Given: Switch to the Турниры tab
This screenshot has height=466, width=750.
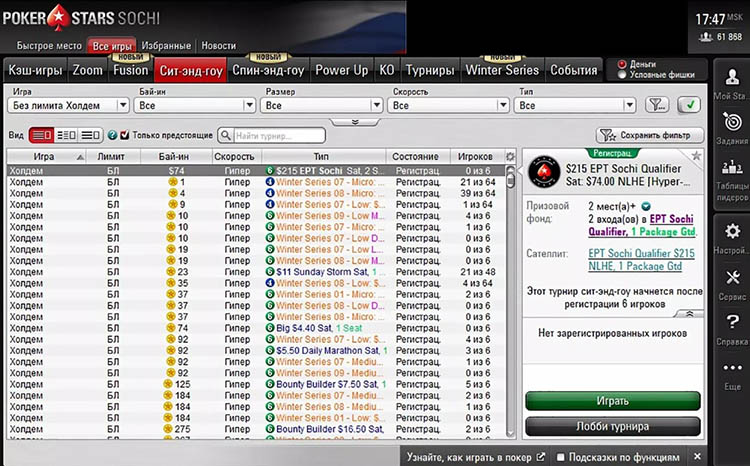Looking at the screenshot, I should (x=430, y=70).
